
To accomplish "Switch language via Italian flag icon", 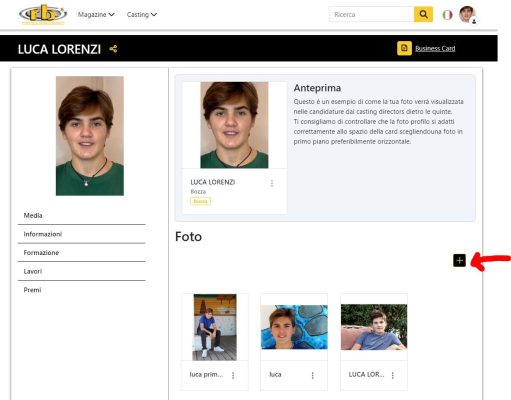I will pyautogui.click(x=447, y=15).
